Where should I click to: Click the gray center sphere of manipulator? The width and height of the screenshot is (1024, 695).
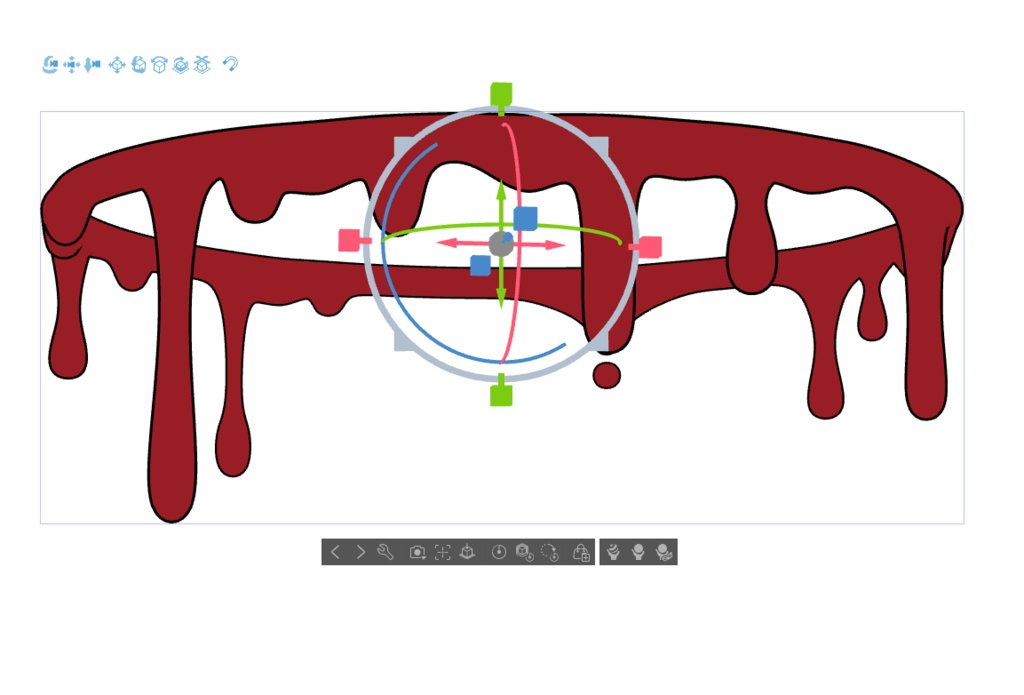[501, 244]
